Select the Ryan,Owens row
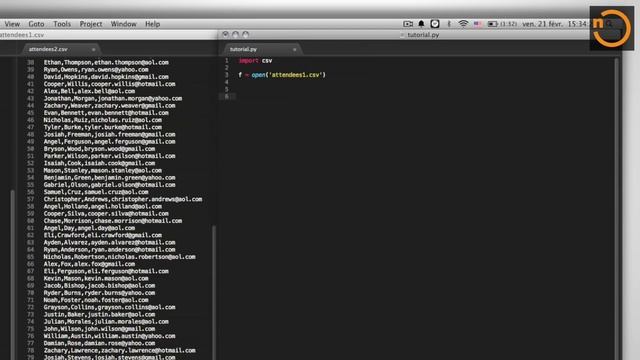This screenshot has width=640, height=360. (96, 70)
